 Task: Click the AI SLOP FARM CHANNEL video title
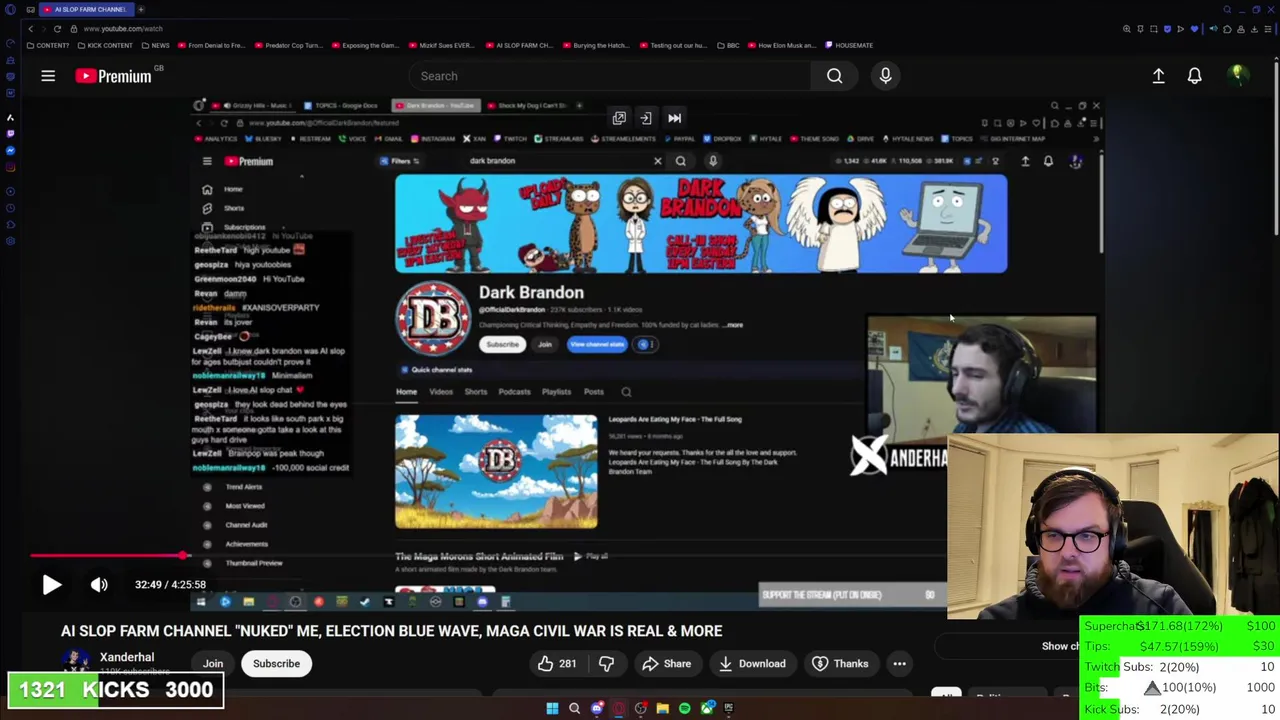click(x=391, y=631)
